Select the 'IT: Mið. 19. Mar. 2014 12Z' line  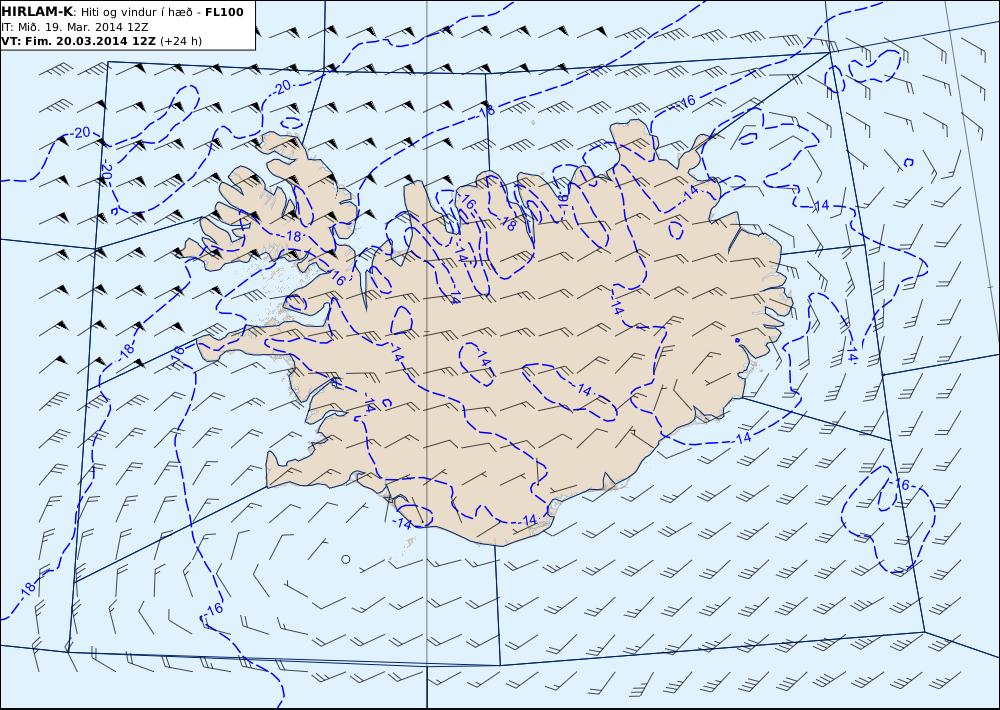[x=75, y=27]
